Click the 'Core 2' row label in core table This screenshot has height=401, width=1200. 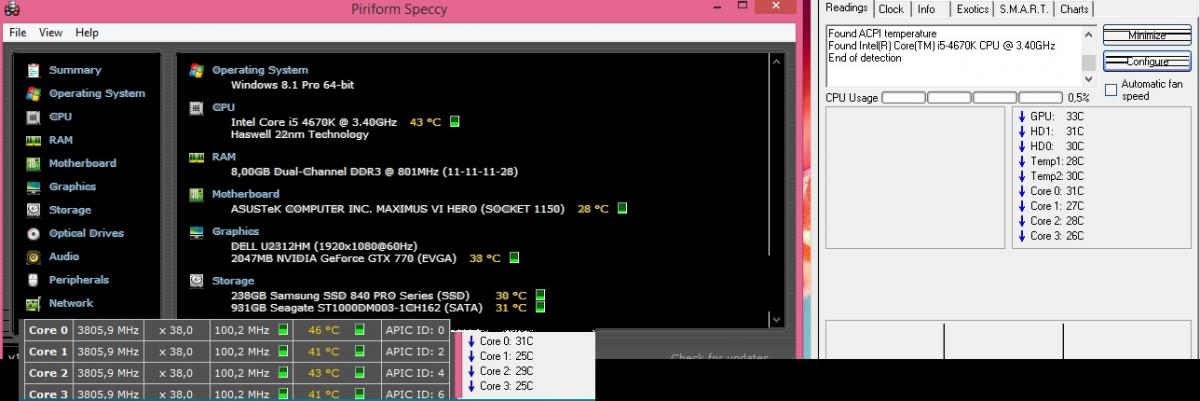coord(48,373)
